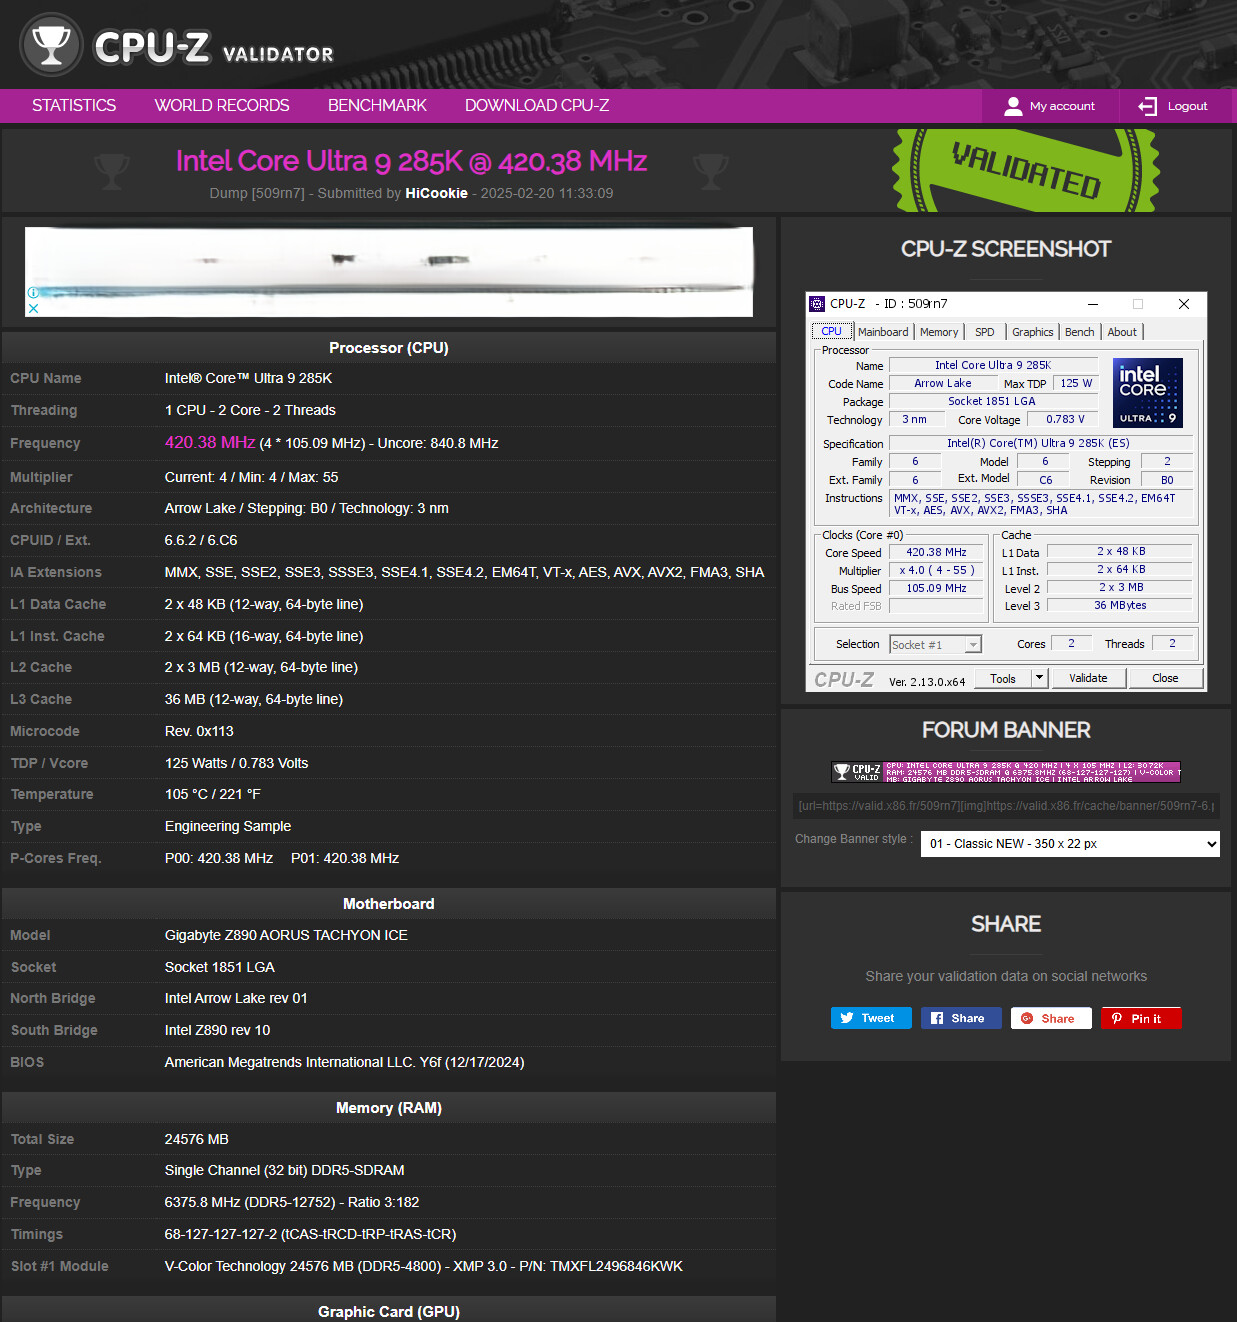Switch to Memory tab in CPU-Z screenshot

[x=939, y=332]
